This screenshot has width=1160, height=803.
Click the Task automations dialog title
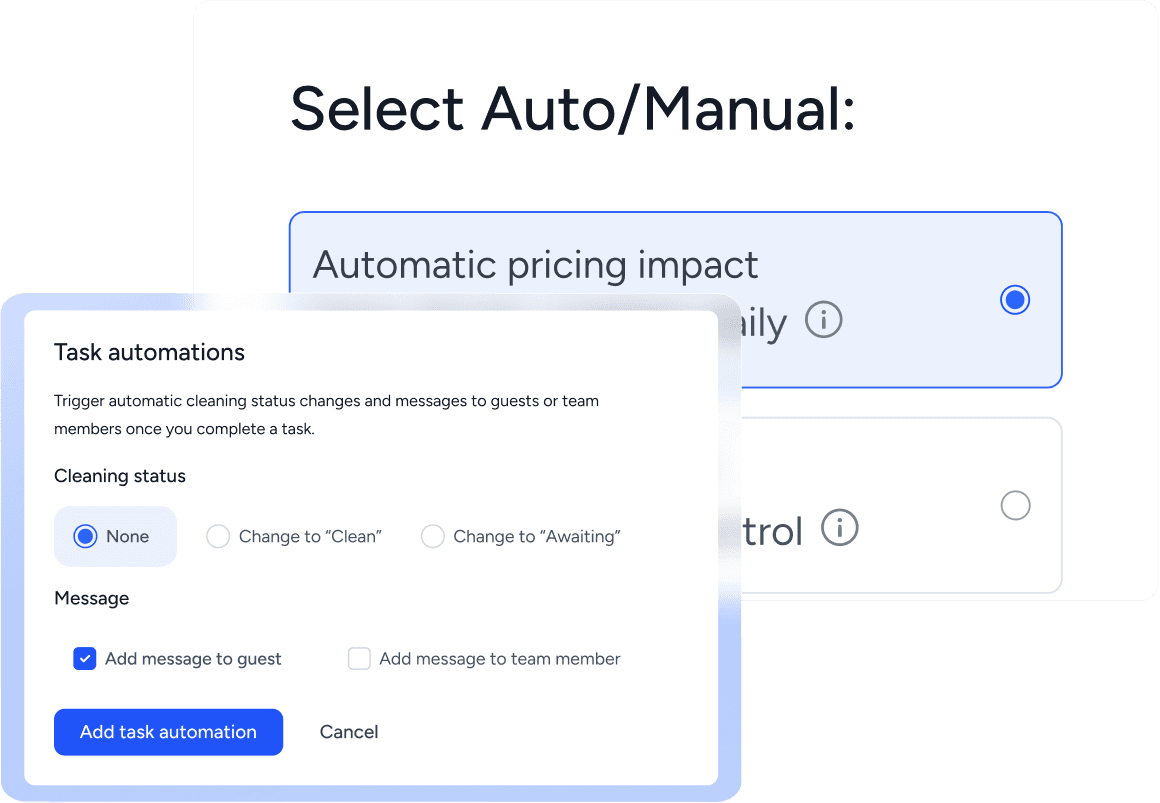(149, 352)
